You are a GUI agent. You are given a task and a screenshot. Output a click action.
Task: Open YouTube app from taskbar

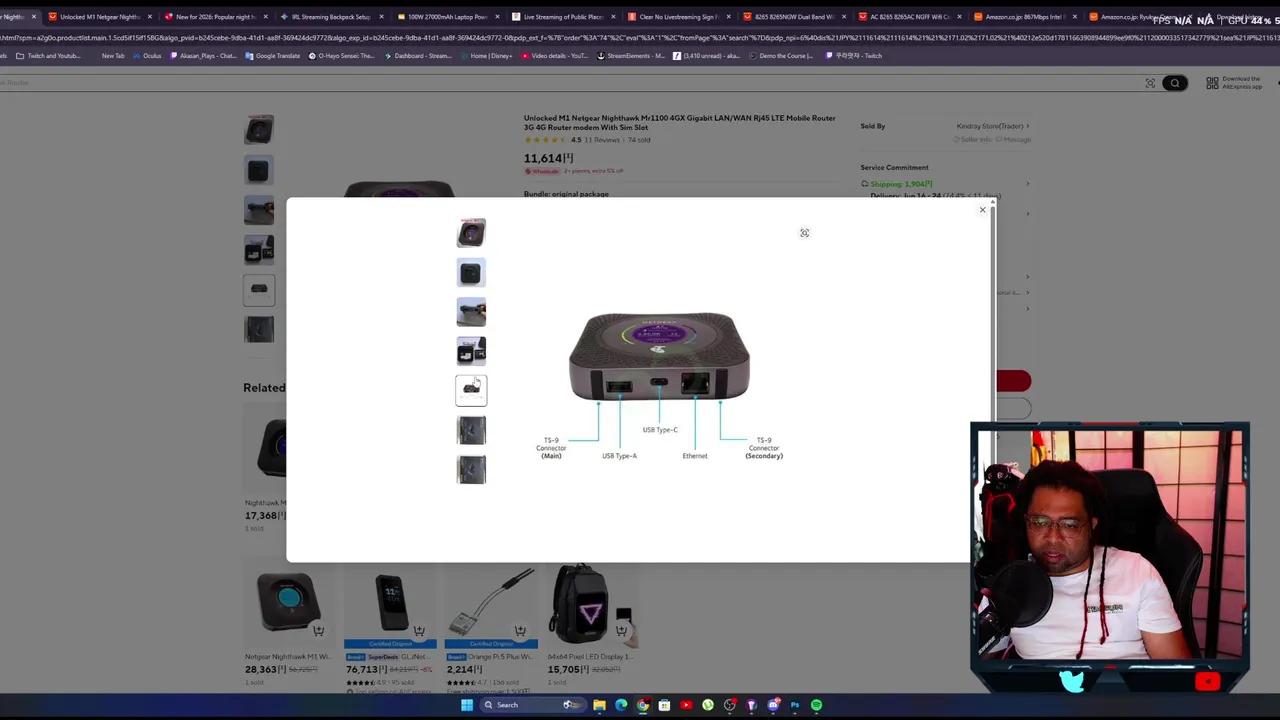pyautogui.click(x=686, y=705)
